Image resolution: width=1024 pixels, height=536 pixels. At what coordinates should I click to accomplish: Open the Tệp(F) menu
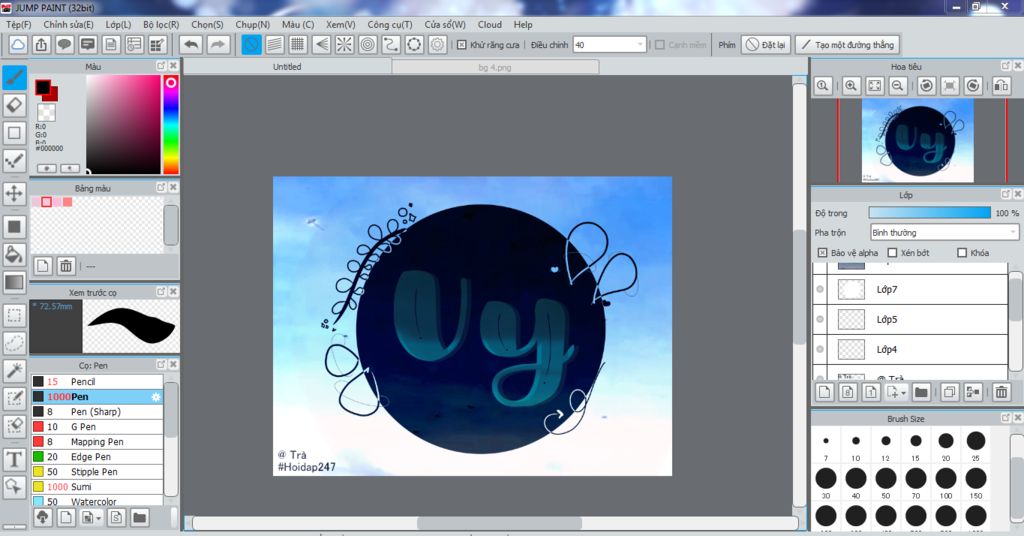click(18, 24)
